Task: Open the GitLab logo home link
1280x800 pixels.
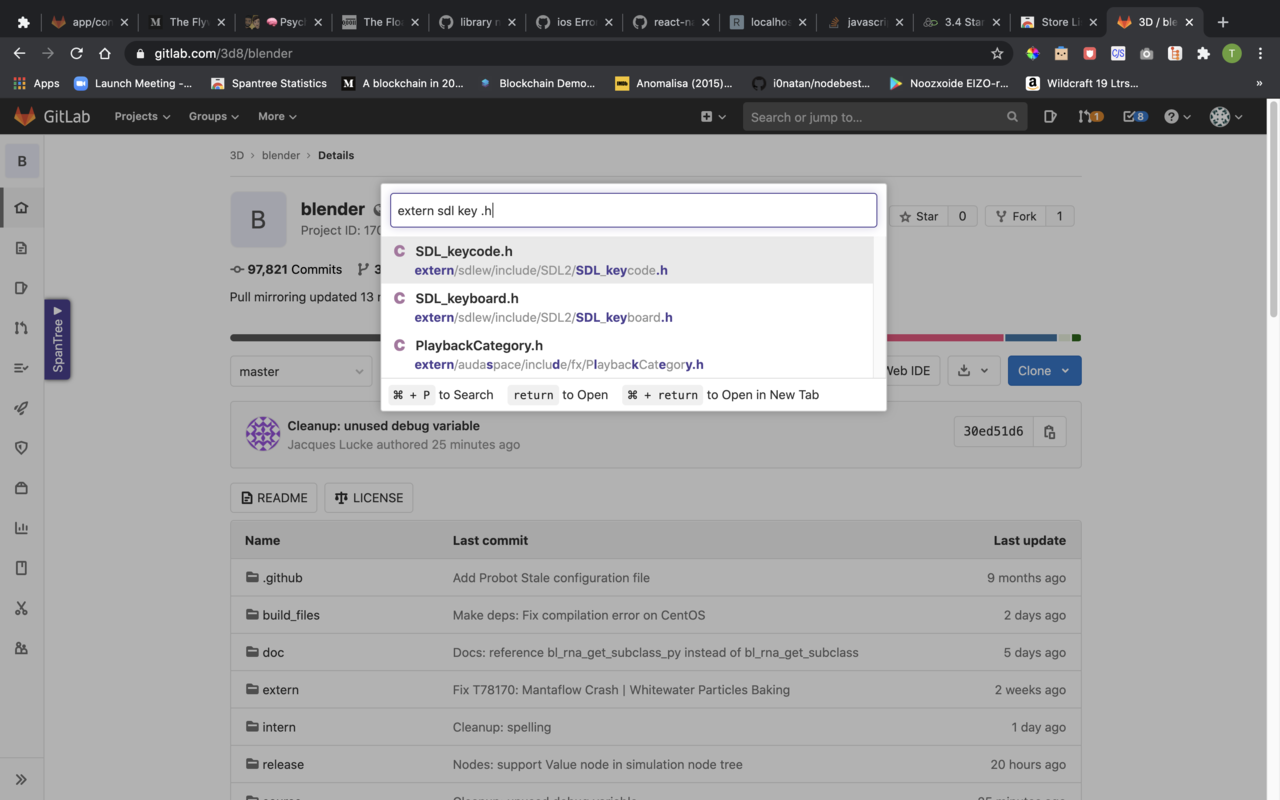Action: (52, 117)
